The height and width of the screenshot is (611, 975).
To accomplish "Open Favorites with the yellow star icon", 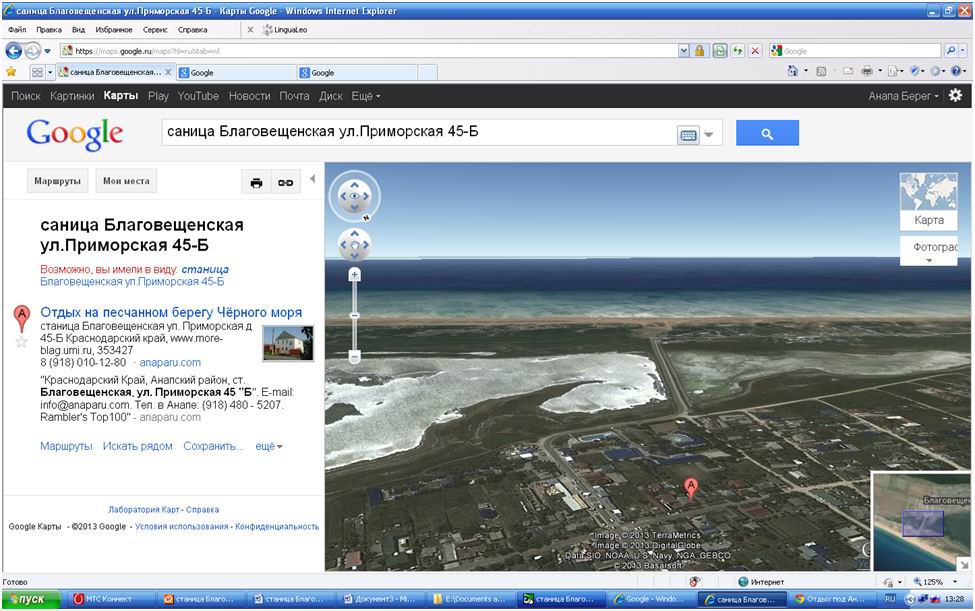I will (11, 72).
